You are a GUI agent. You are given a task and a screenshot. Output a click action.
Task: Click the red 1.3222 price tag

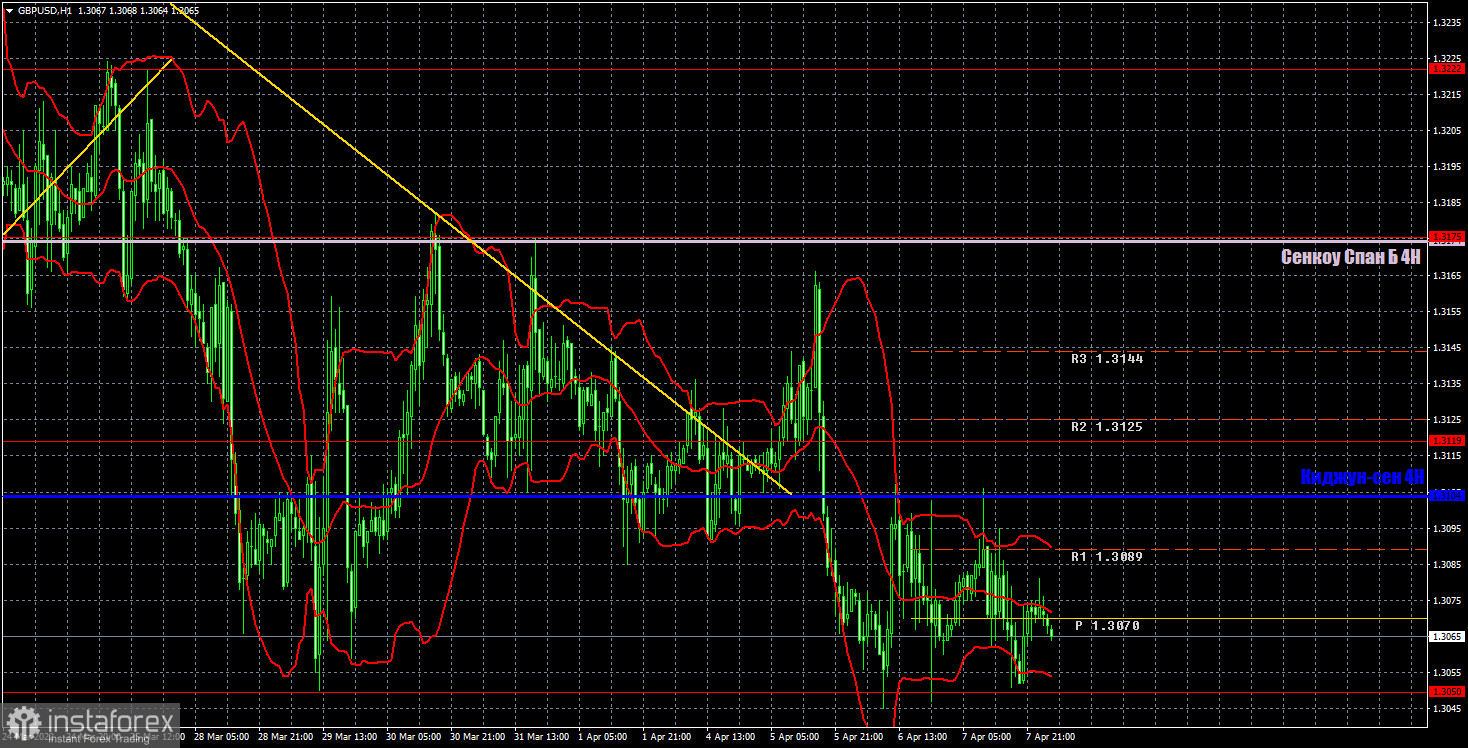click(1447, 69)
